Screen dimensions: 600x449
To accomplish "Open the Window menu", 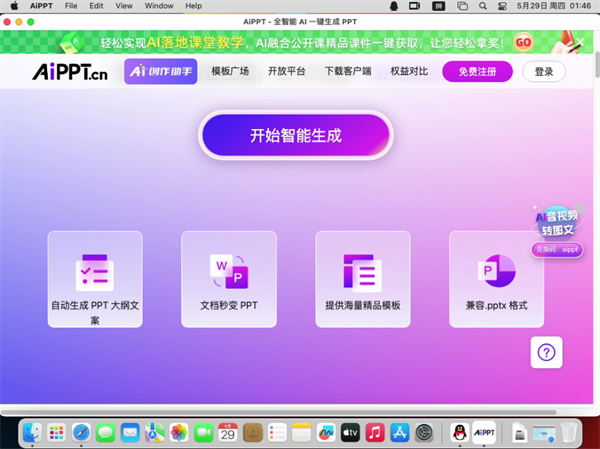I will click(x=159, y=6).
